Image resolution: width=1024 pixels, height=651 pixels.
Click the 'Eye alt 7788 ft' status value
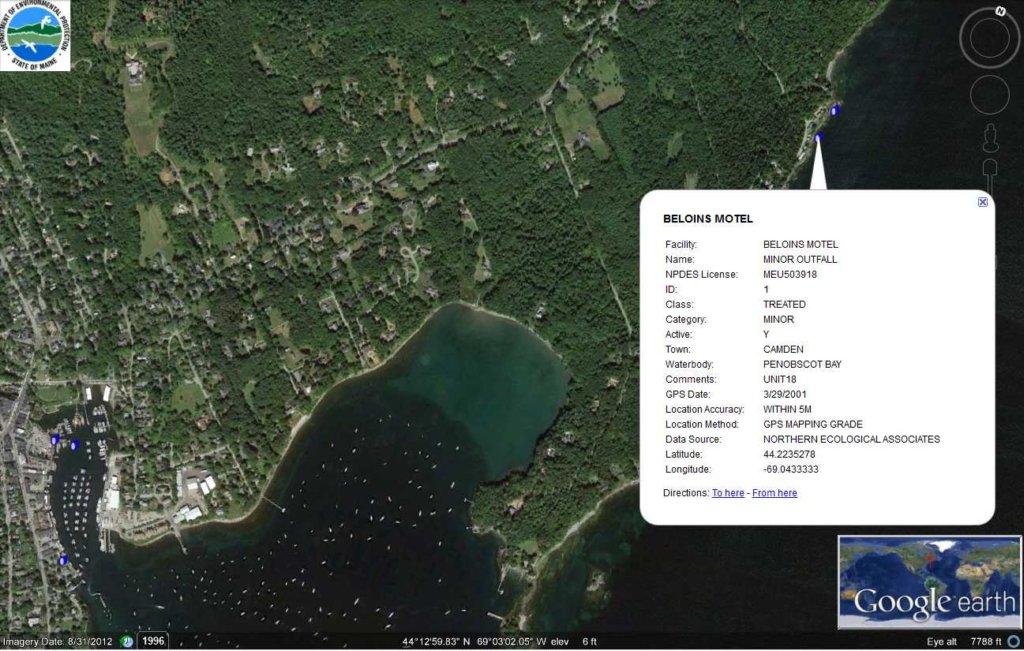pos(963,642)
